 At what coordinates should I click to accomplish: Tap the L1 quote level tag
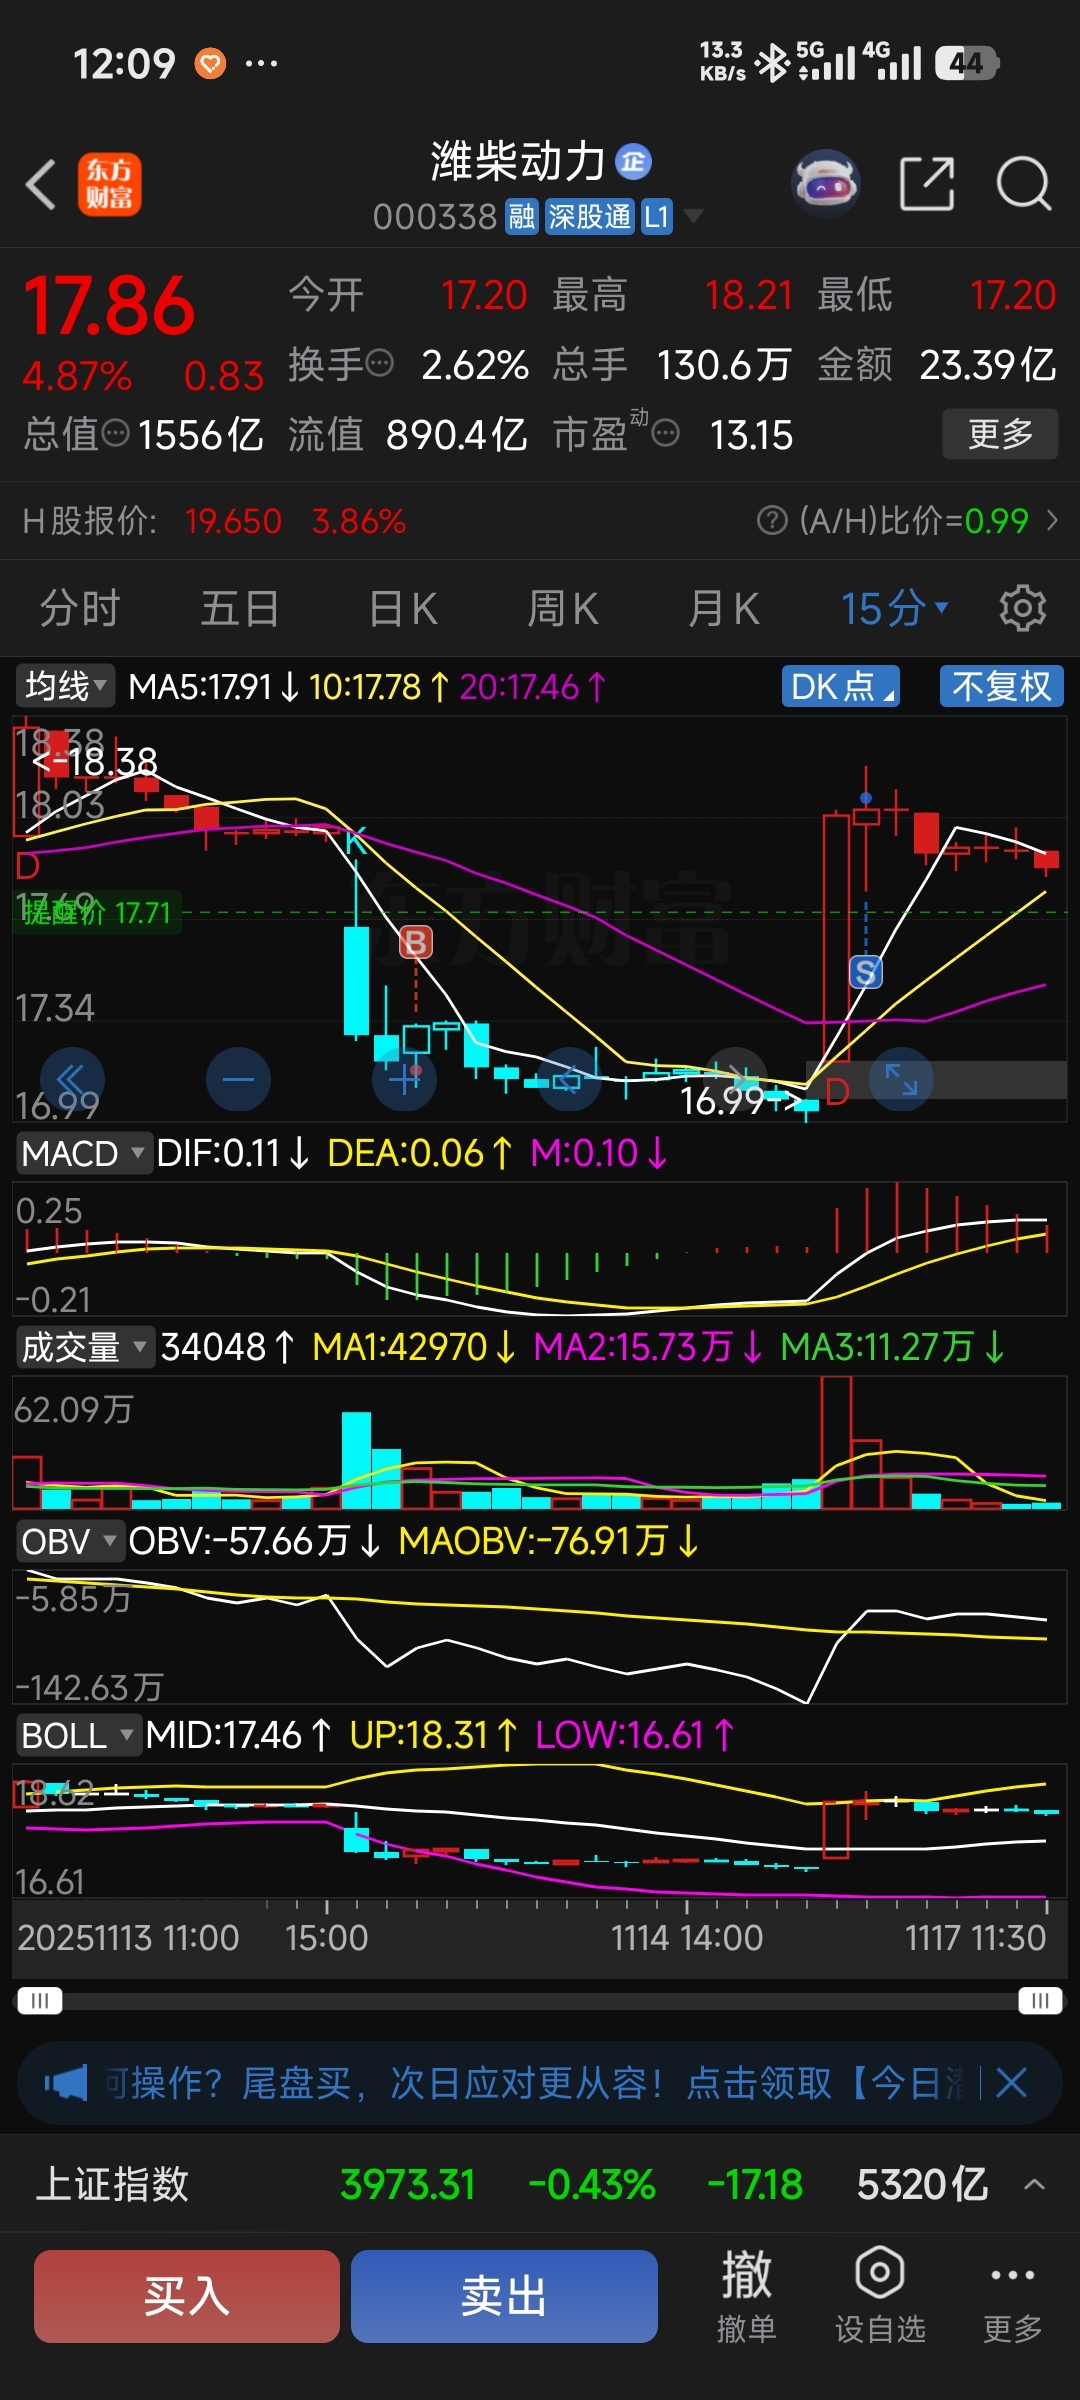pos(656,216)
